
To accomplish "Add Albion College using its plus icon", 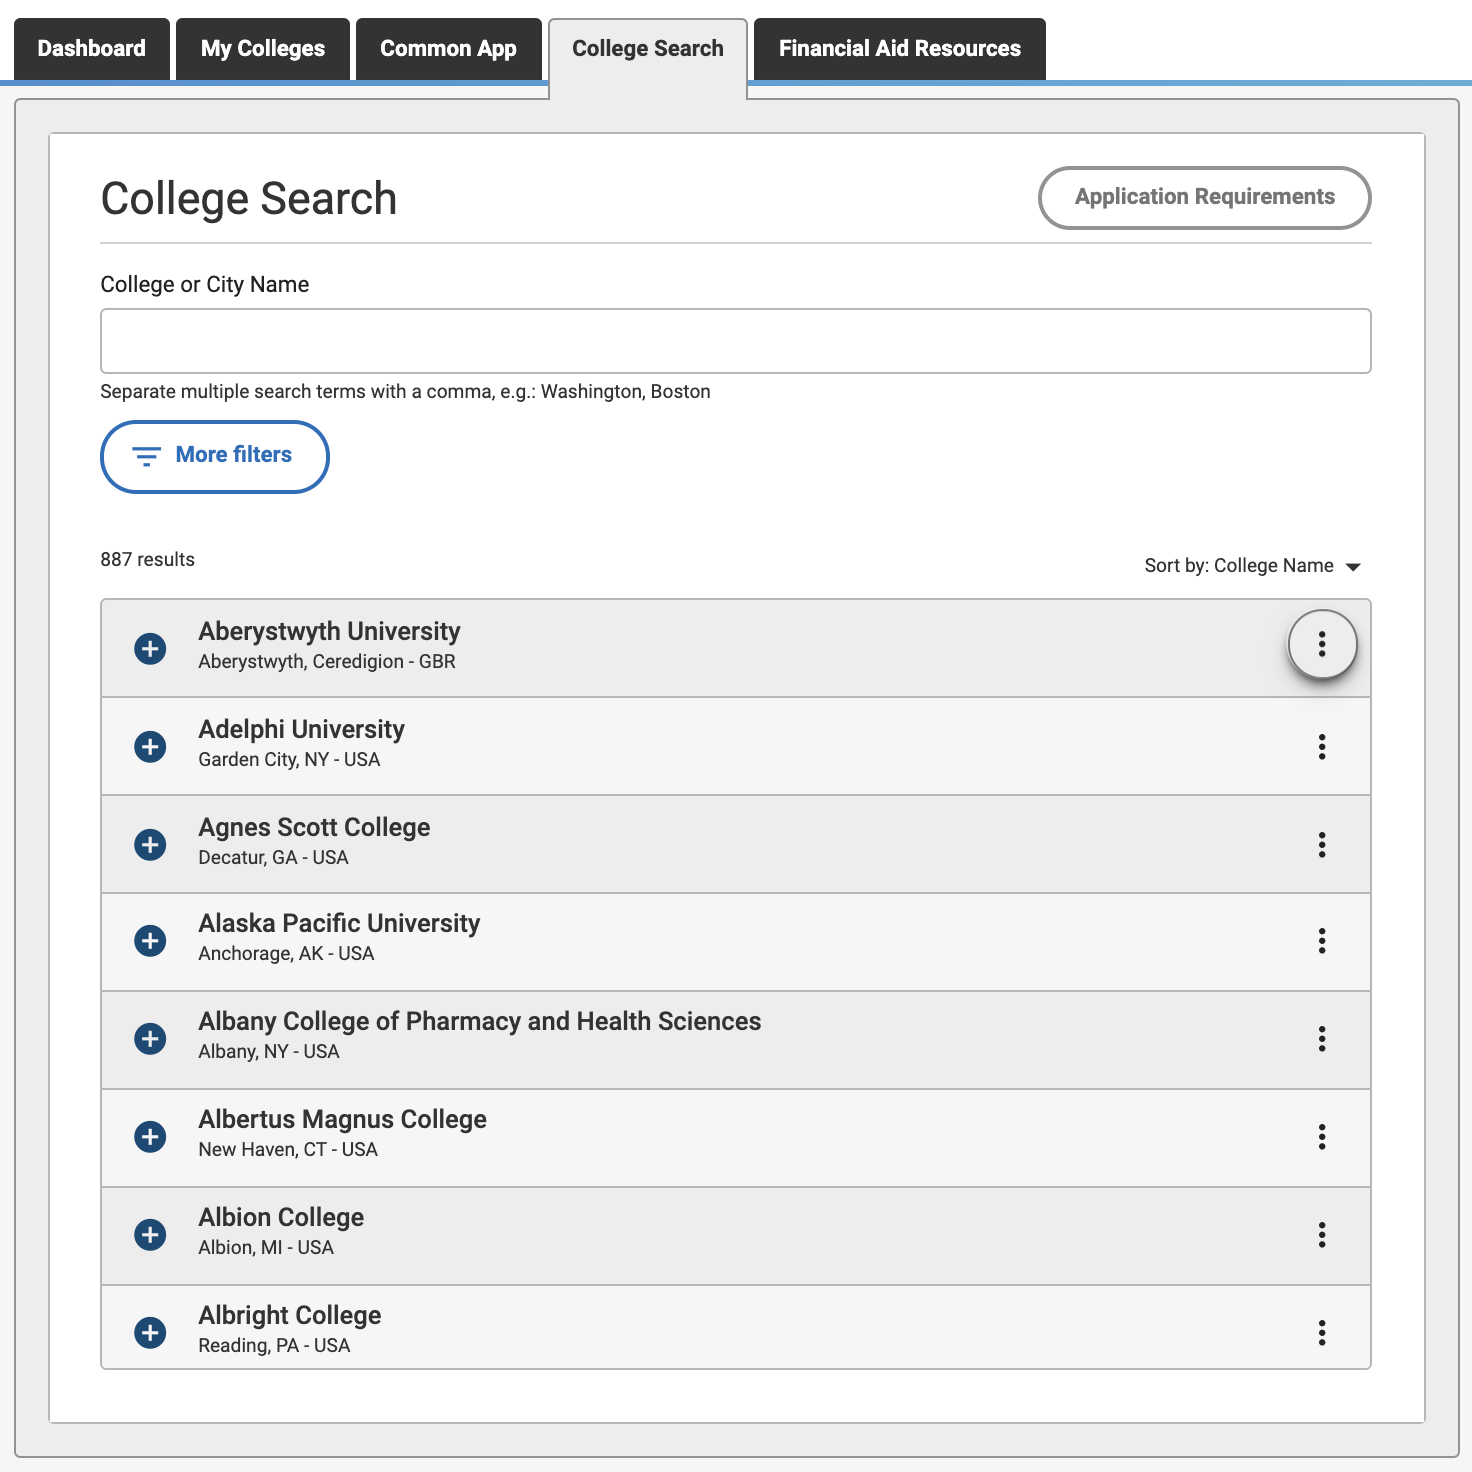I will pyautogui.click(x=149, y=1235).
